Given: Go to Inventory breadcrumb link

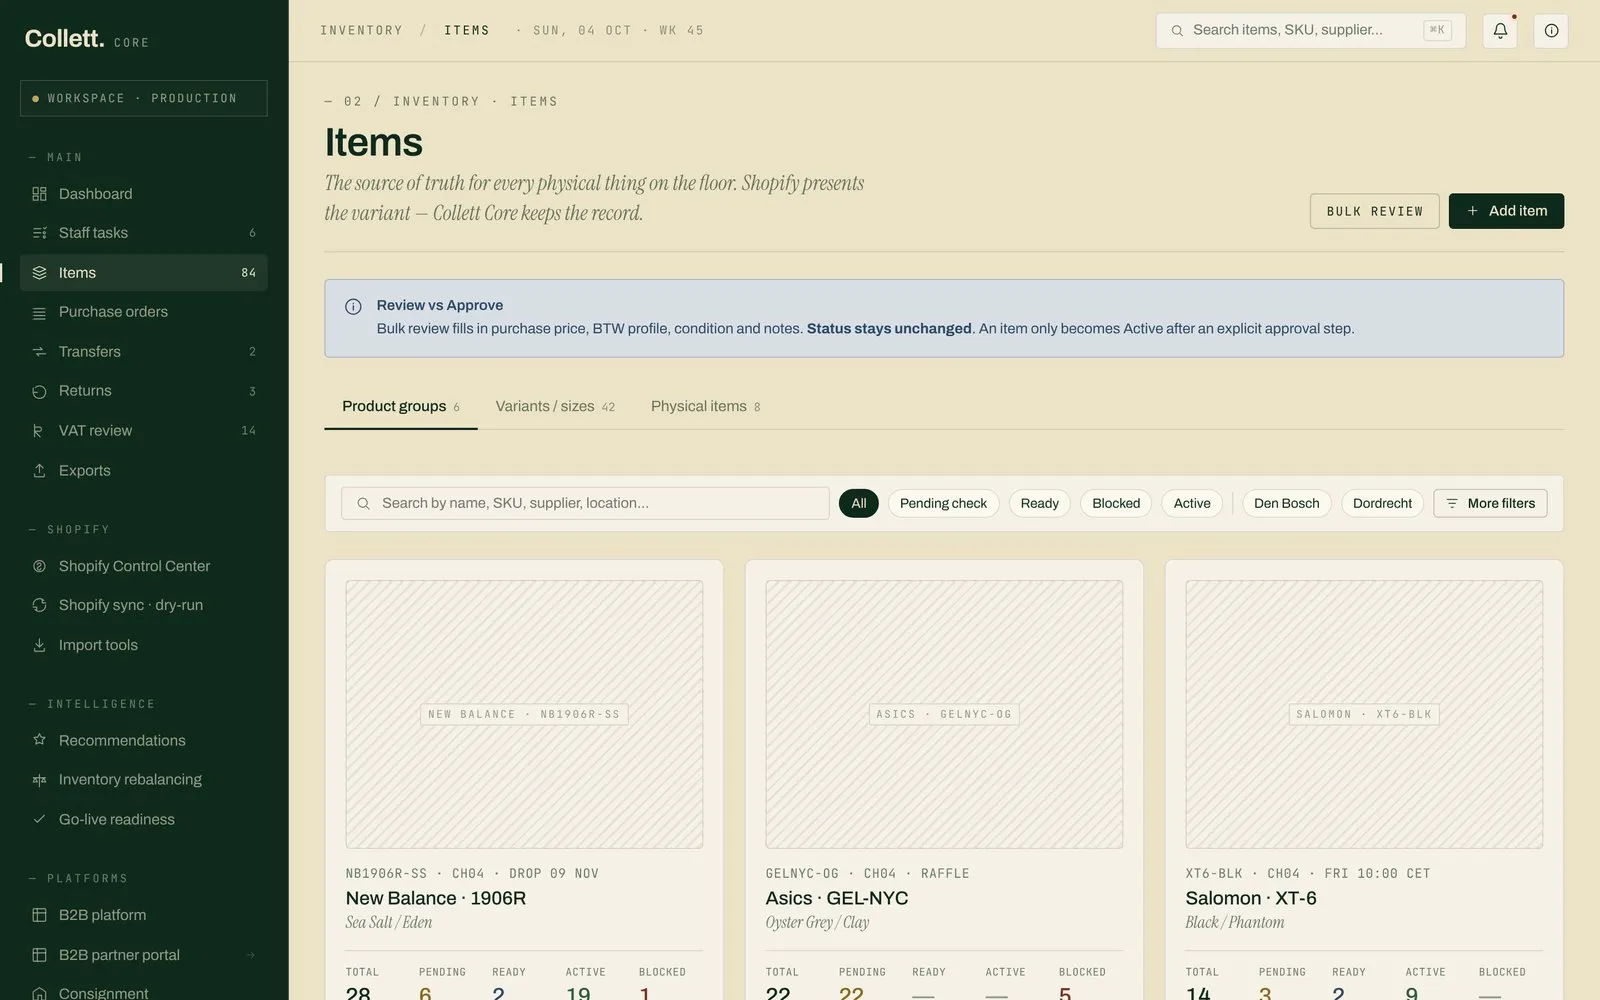Looking at the screenshot, I should click(361, 30).
